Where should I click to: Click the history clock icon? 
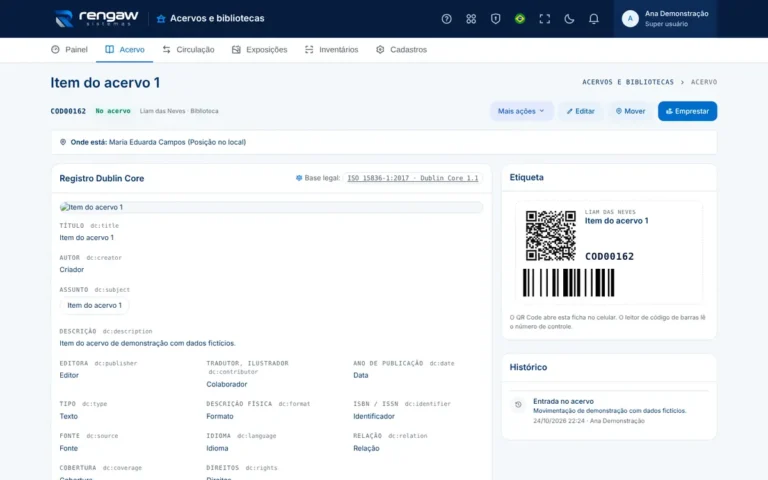[x=518, y=405]
